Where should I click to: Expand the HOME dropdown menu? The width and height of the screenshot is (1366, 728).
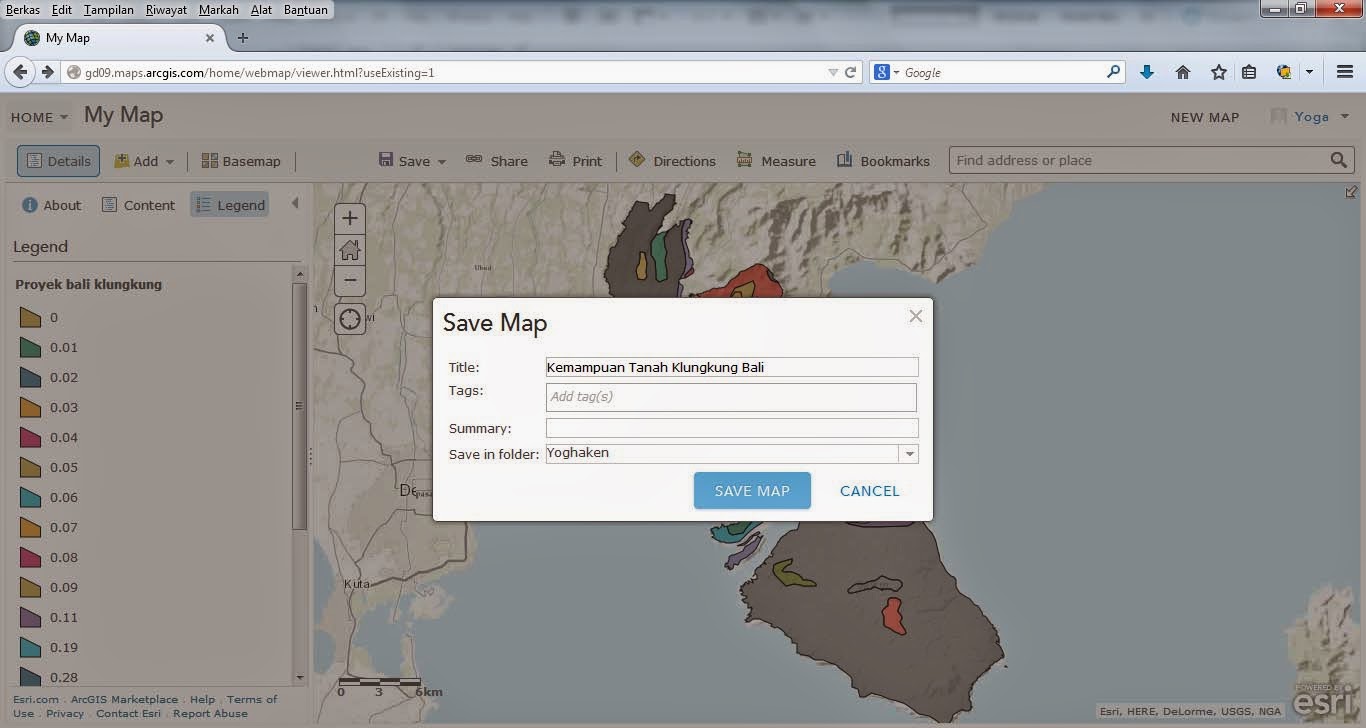(x=39, y=117)
